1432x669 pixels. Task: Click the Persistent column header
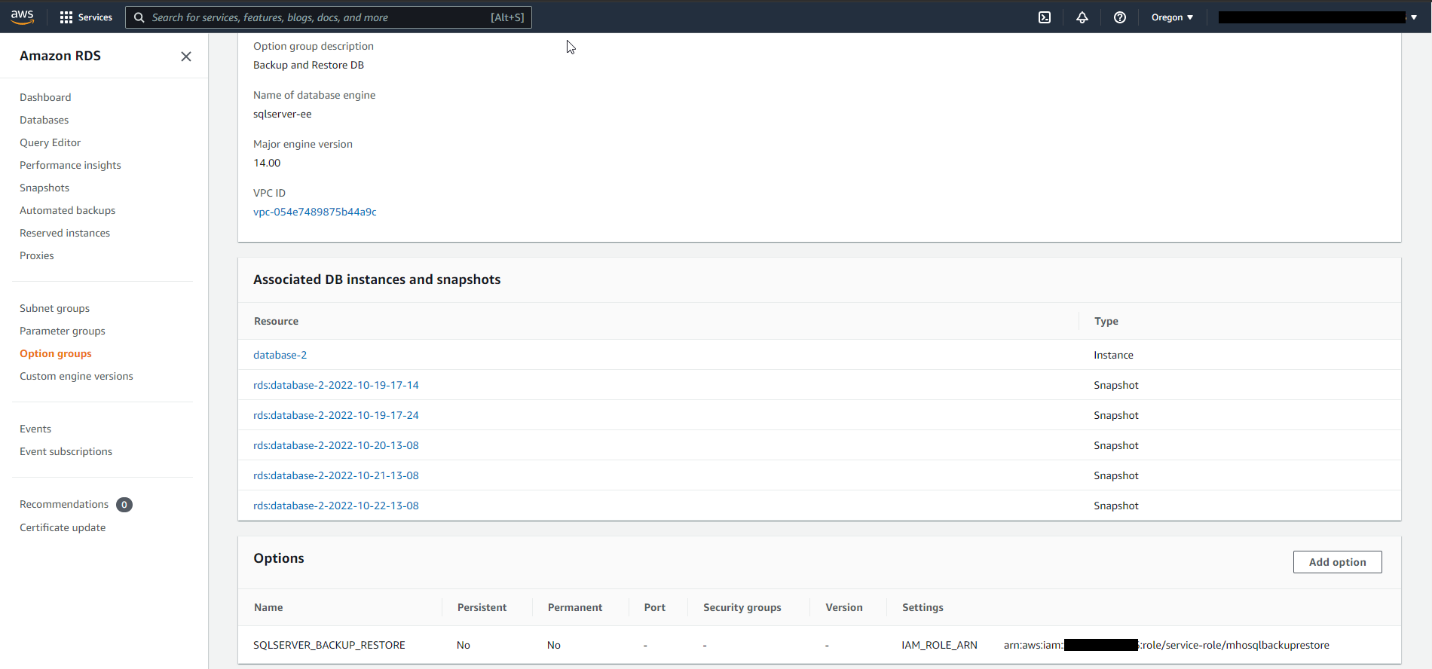[482, 607]
